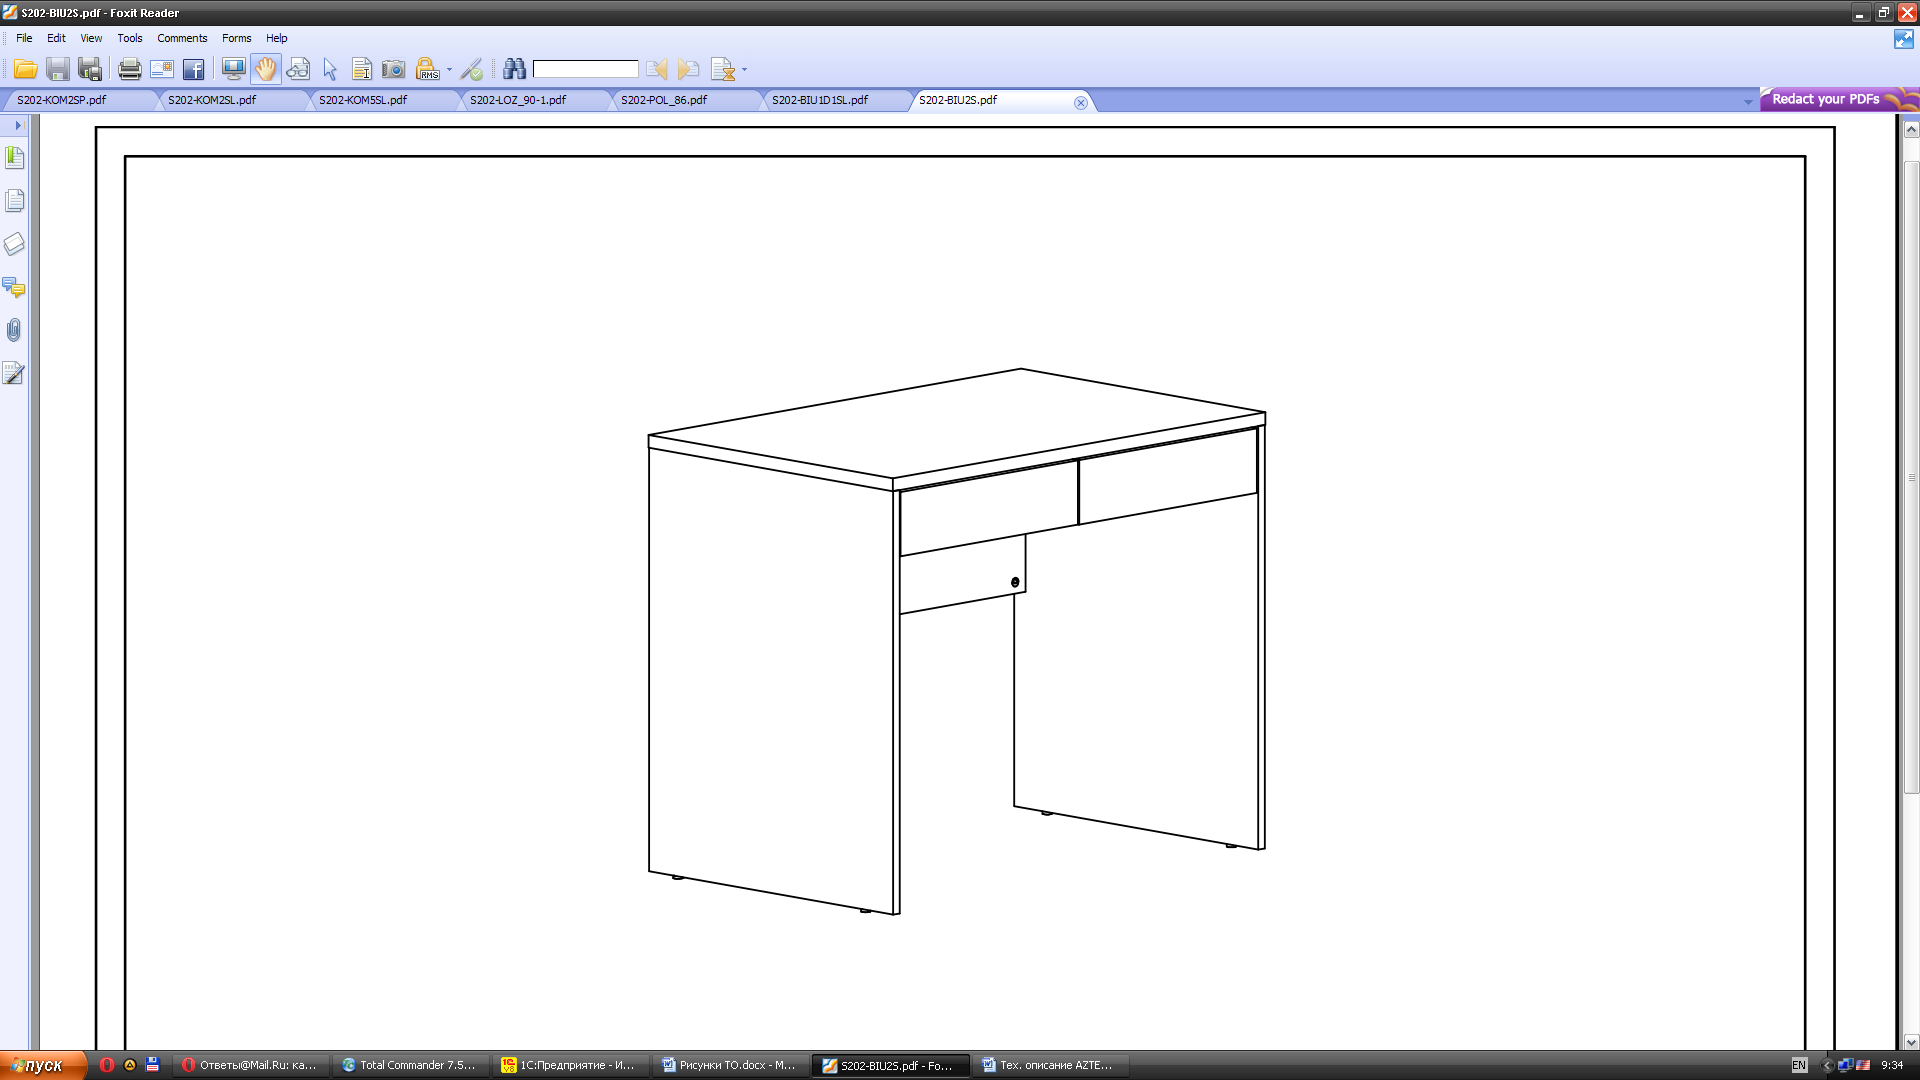Select the Snapshot camera tool
Viewport: 1920px width, 1080px height.
(394, 69)
